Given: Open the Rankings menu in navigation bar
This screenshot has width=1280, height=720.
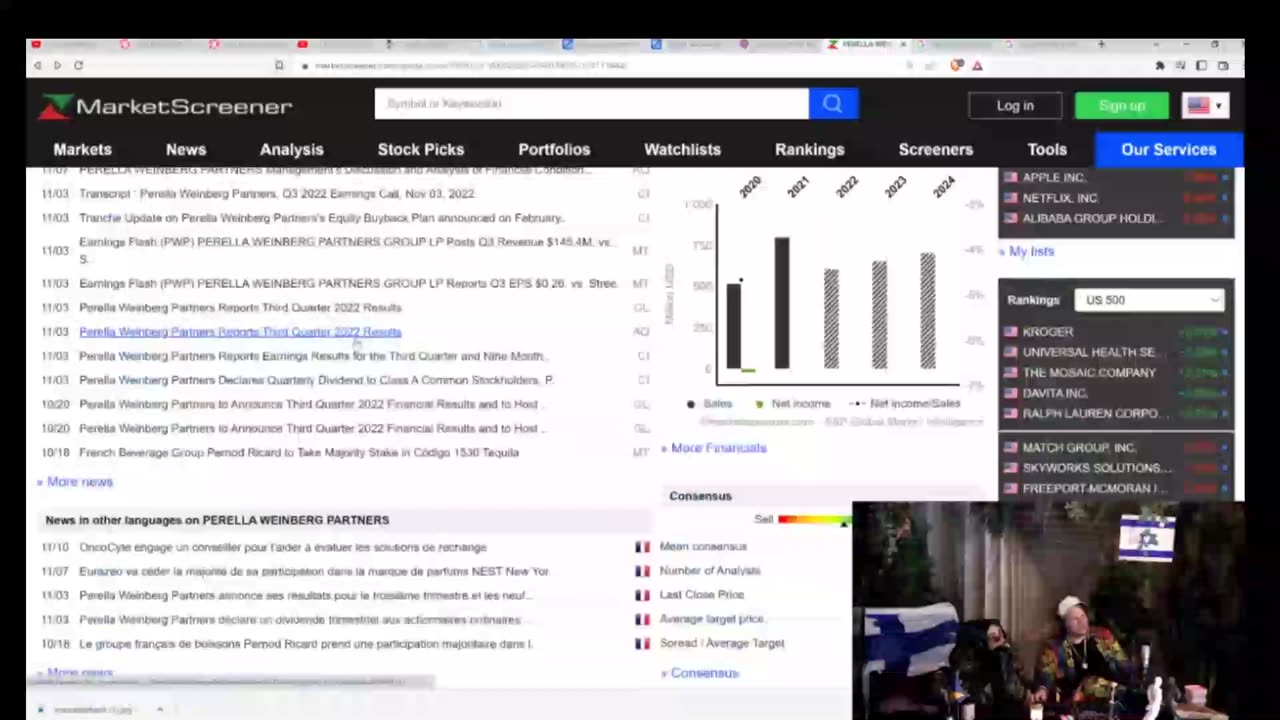Looking at the screenshot, I should click(810, 149).
